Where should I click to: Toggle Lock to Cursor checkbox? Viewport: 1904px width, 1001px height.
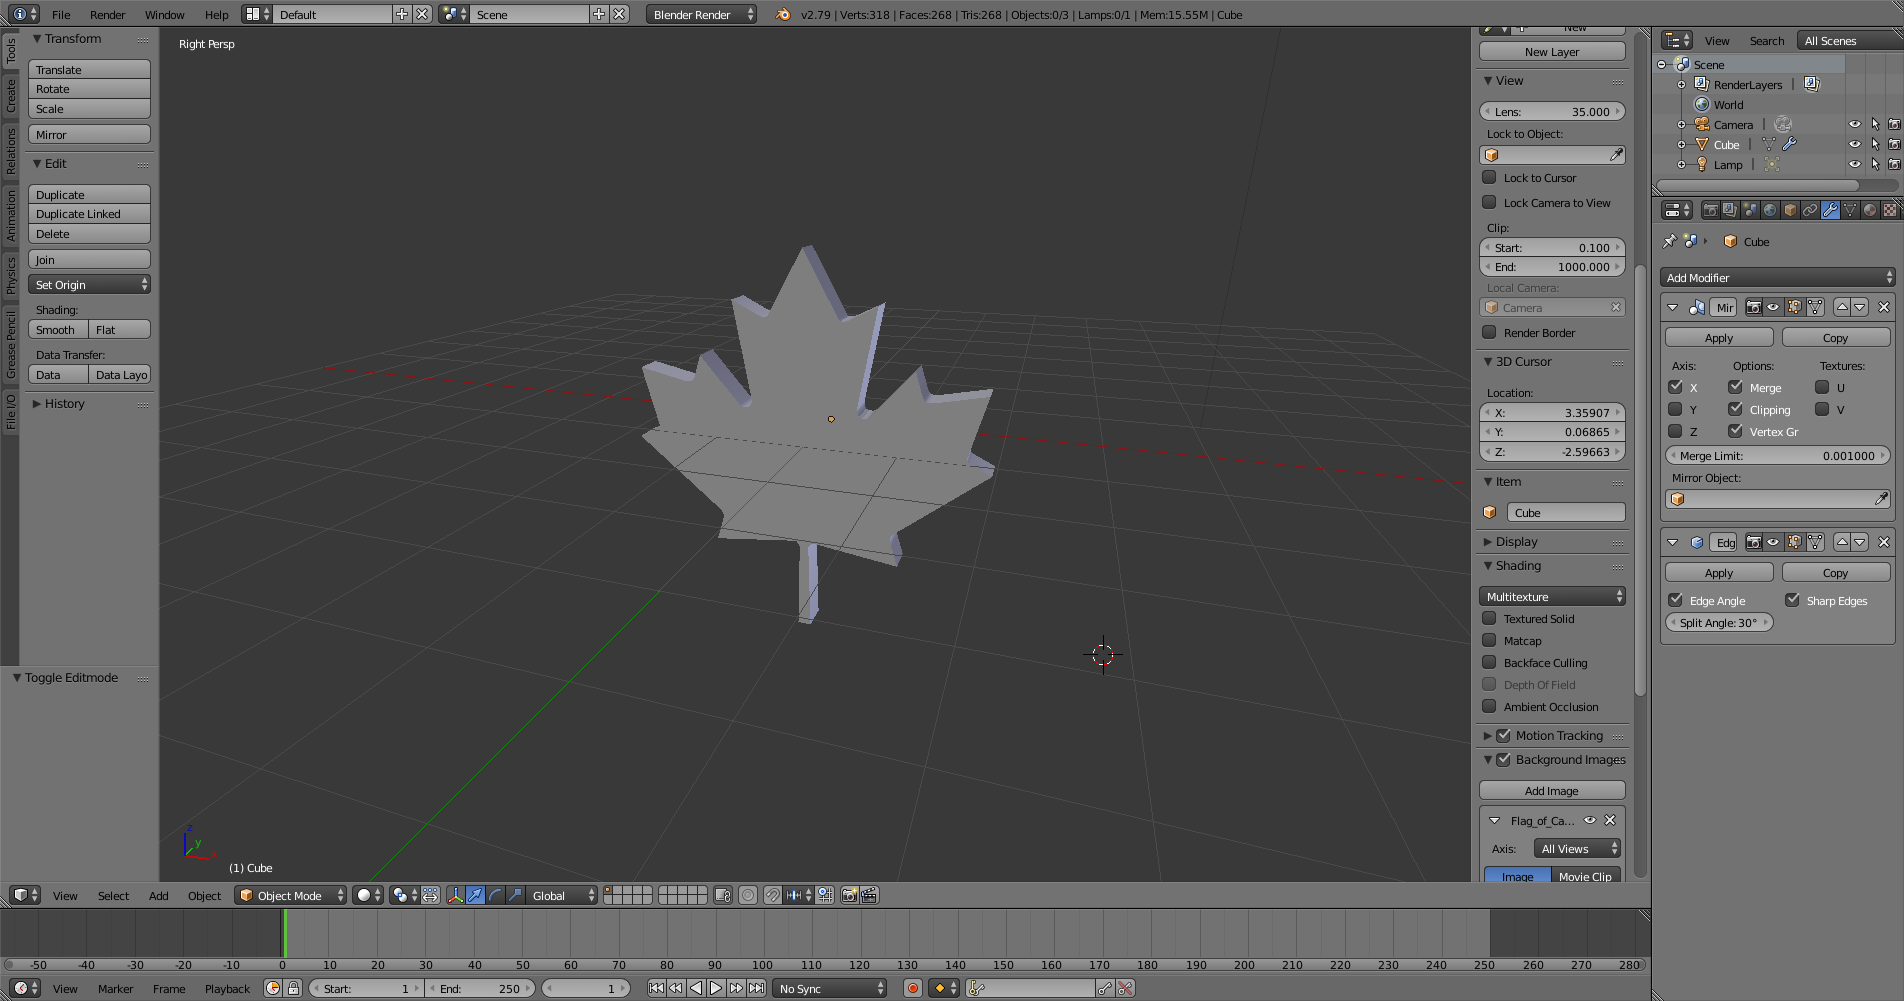[1489, 177]
